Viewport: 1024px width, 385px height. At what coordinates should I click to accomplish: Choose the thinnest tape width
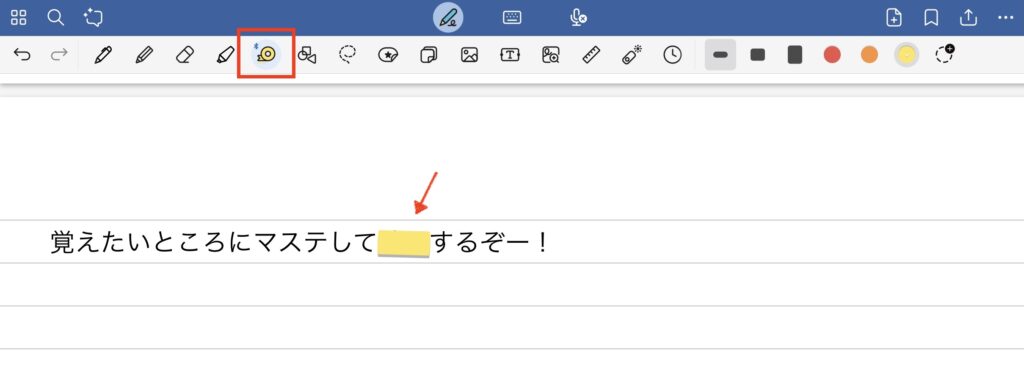click(720, 55)
